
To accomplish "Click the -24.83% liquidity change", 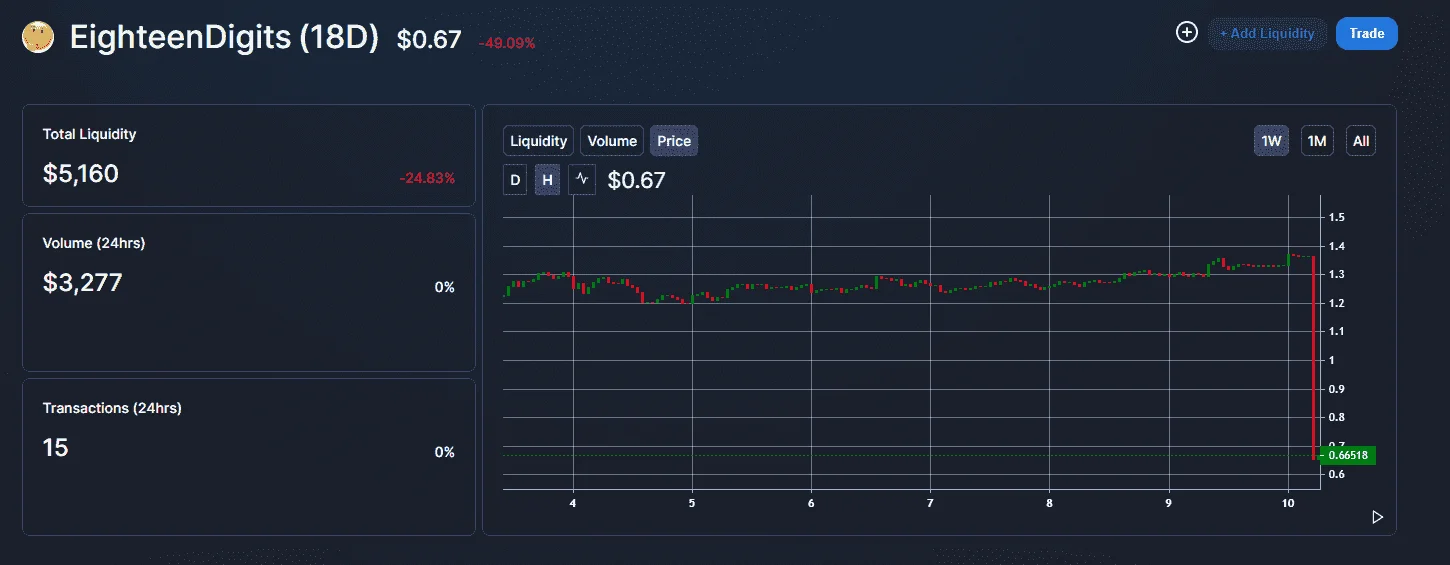I will click(427, 178).
